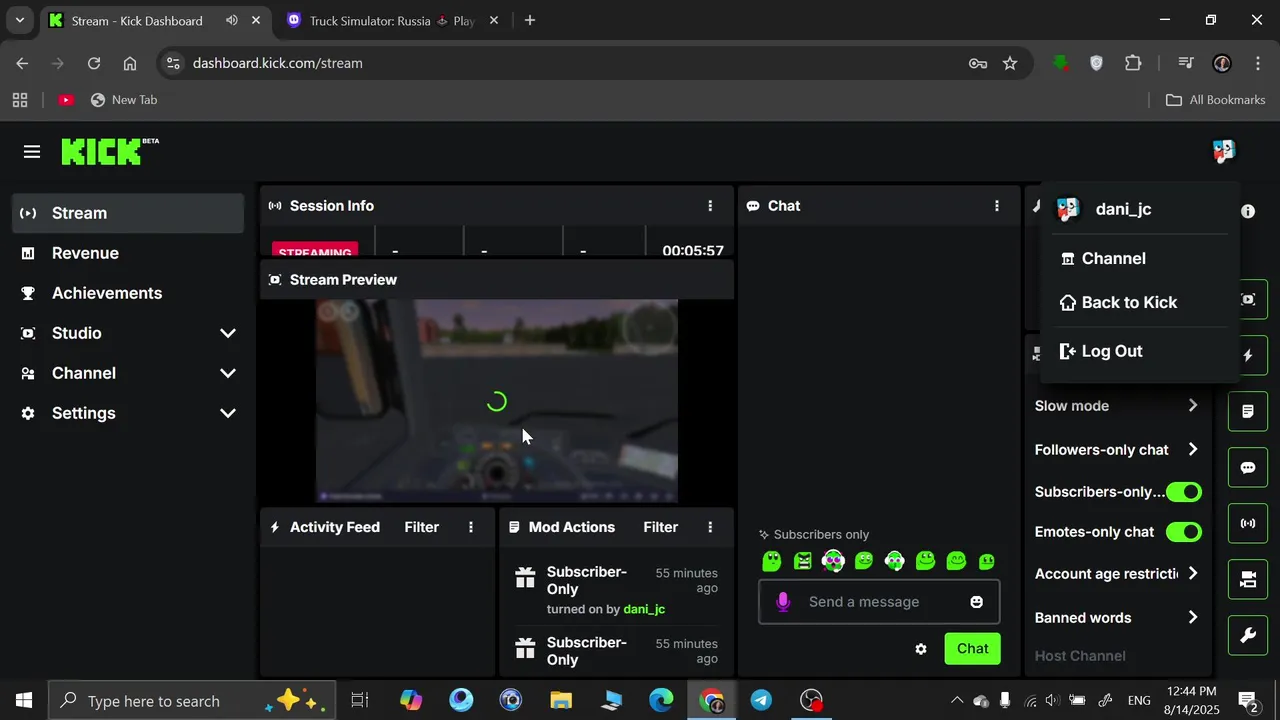Open Chat panel three-dot options
Screen dimensions: 1280x720
pos(996,206)
